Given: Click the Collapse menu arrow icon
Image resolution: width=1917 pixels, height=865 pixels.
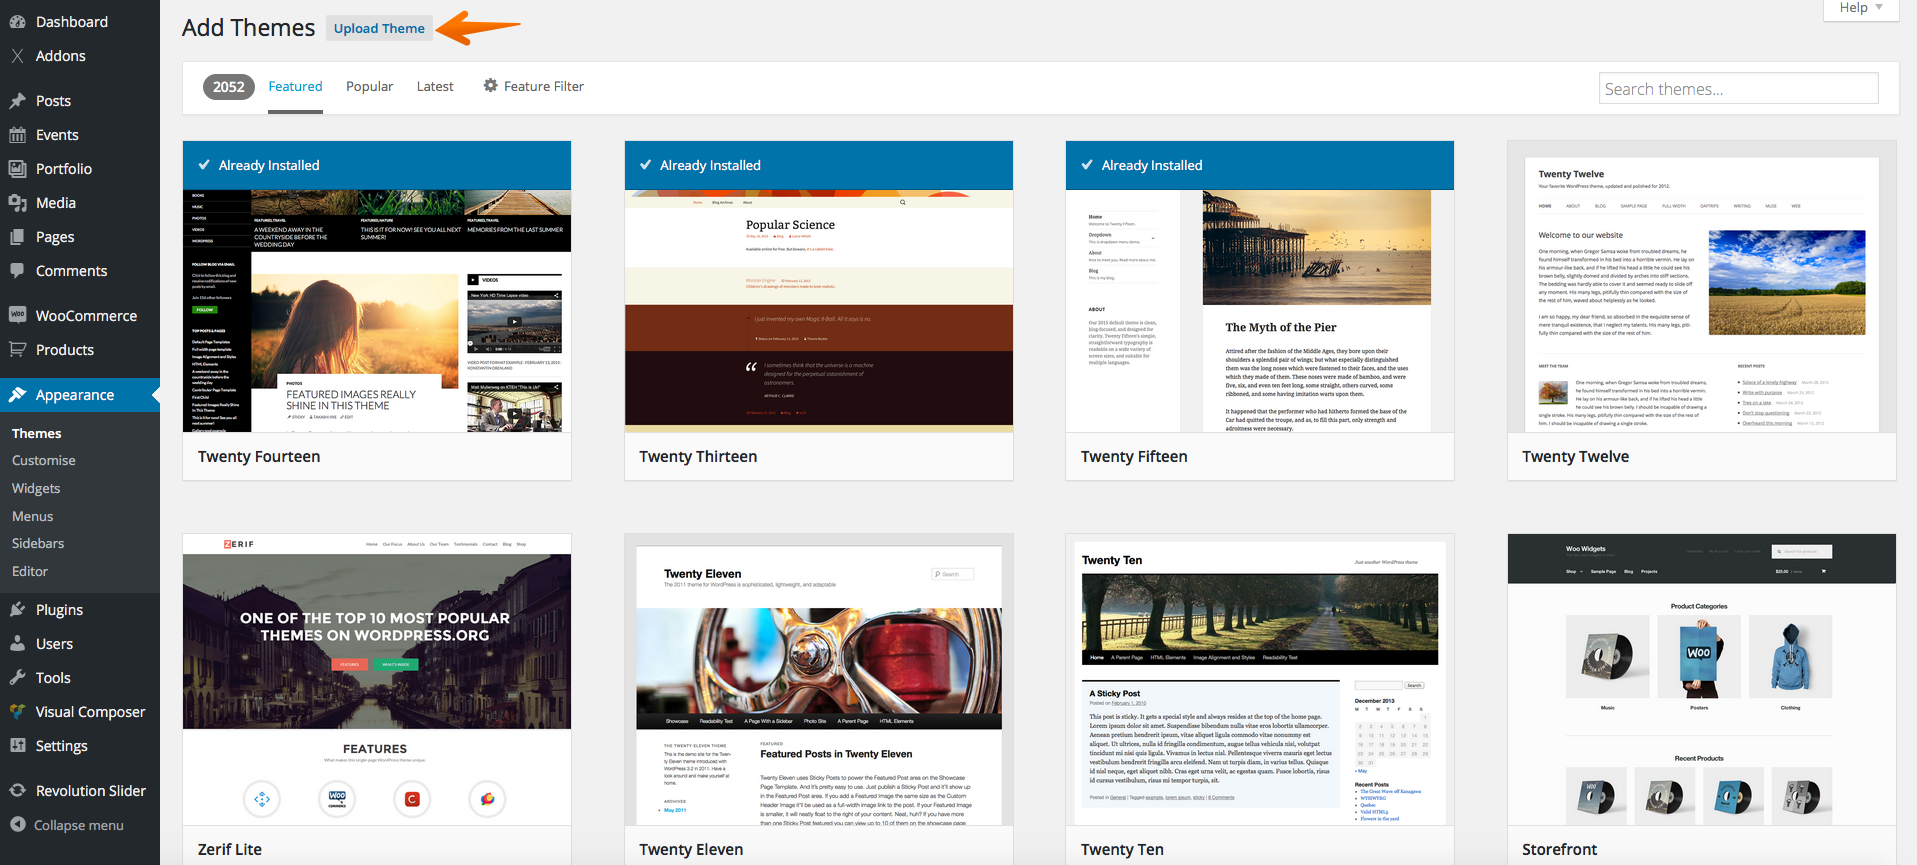Looking at the screenshot, I should pyautogui.click(x=17, y=825).
